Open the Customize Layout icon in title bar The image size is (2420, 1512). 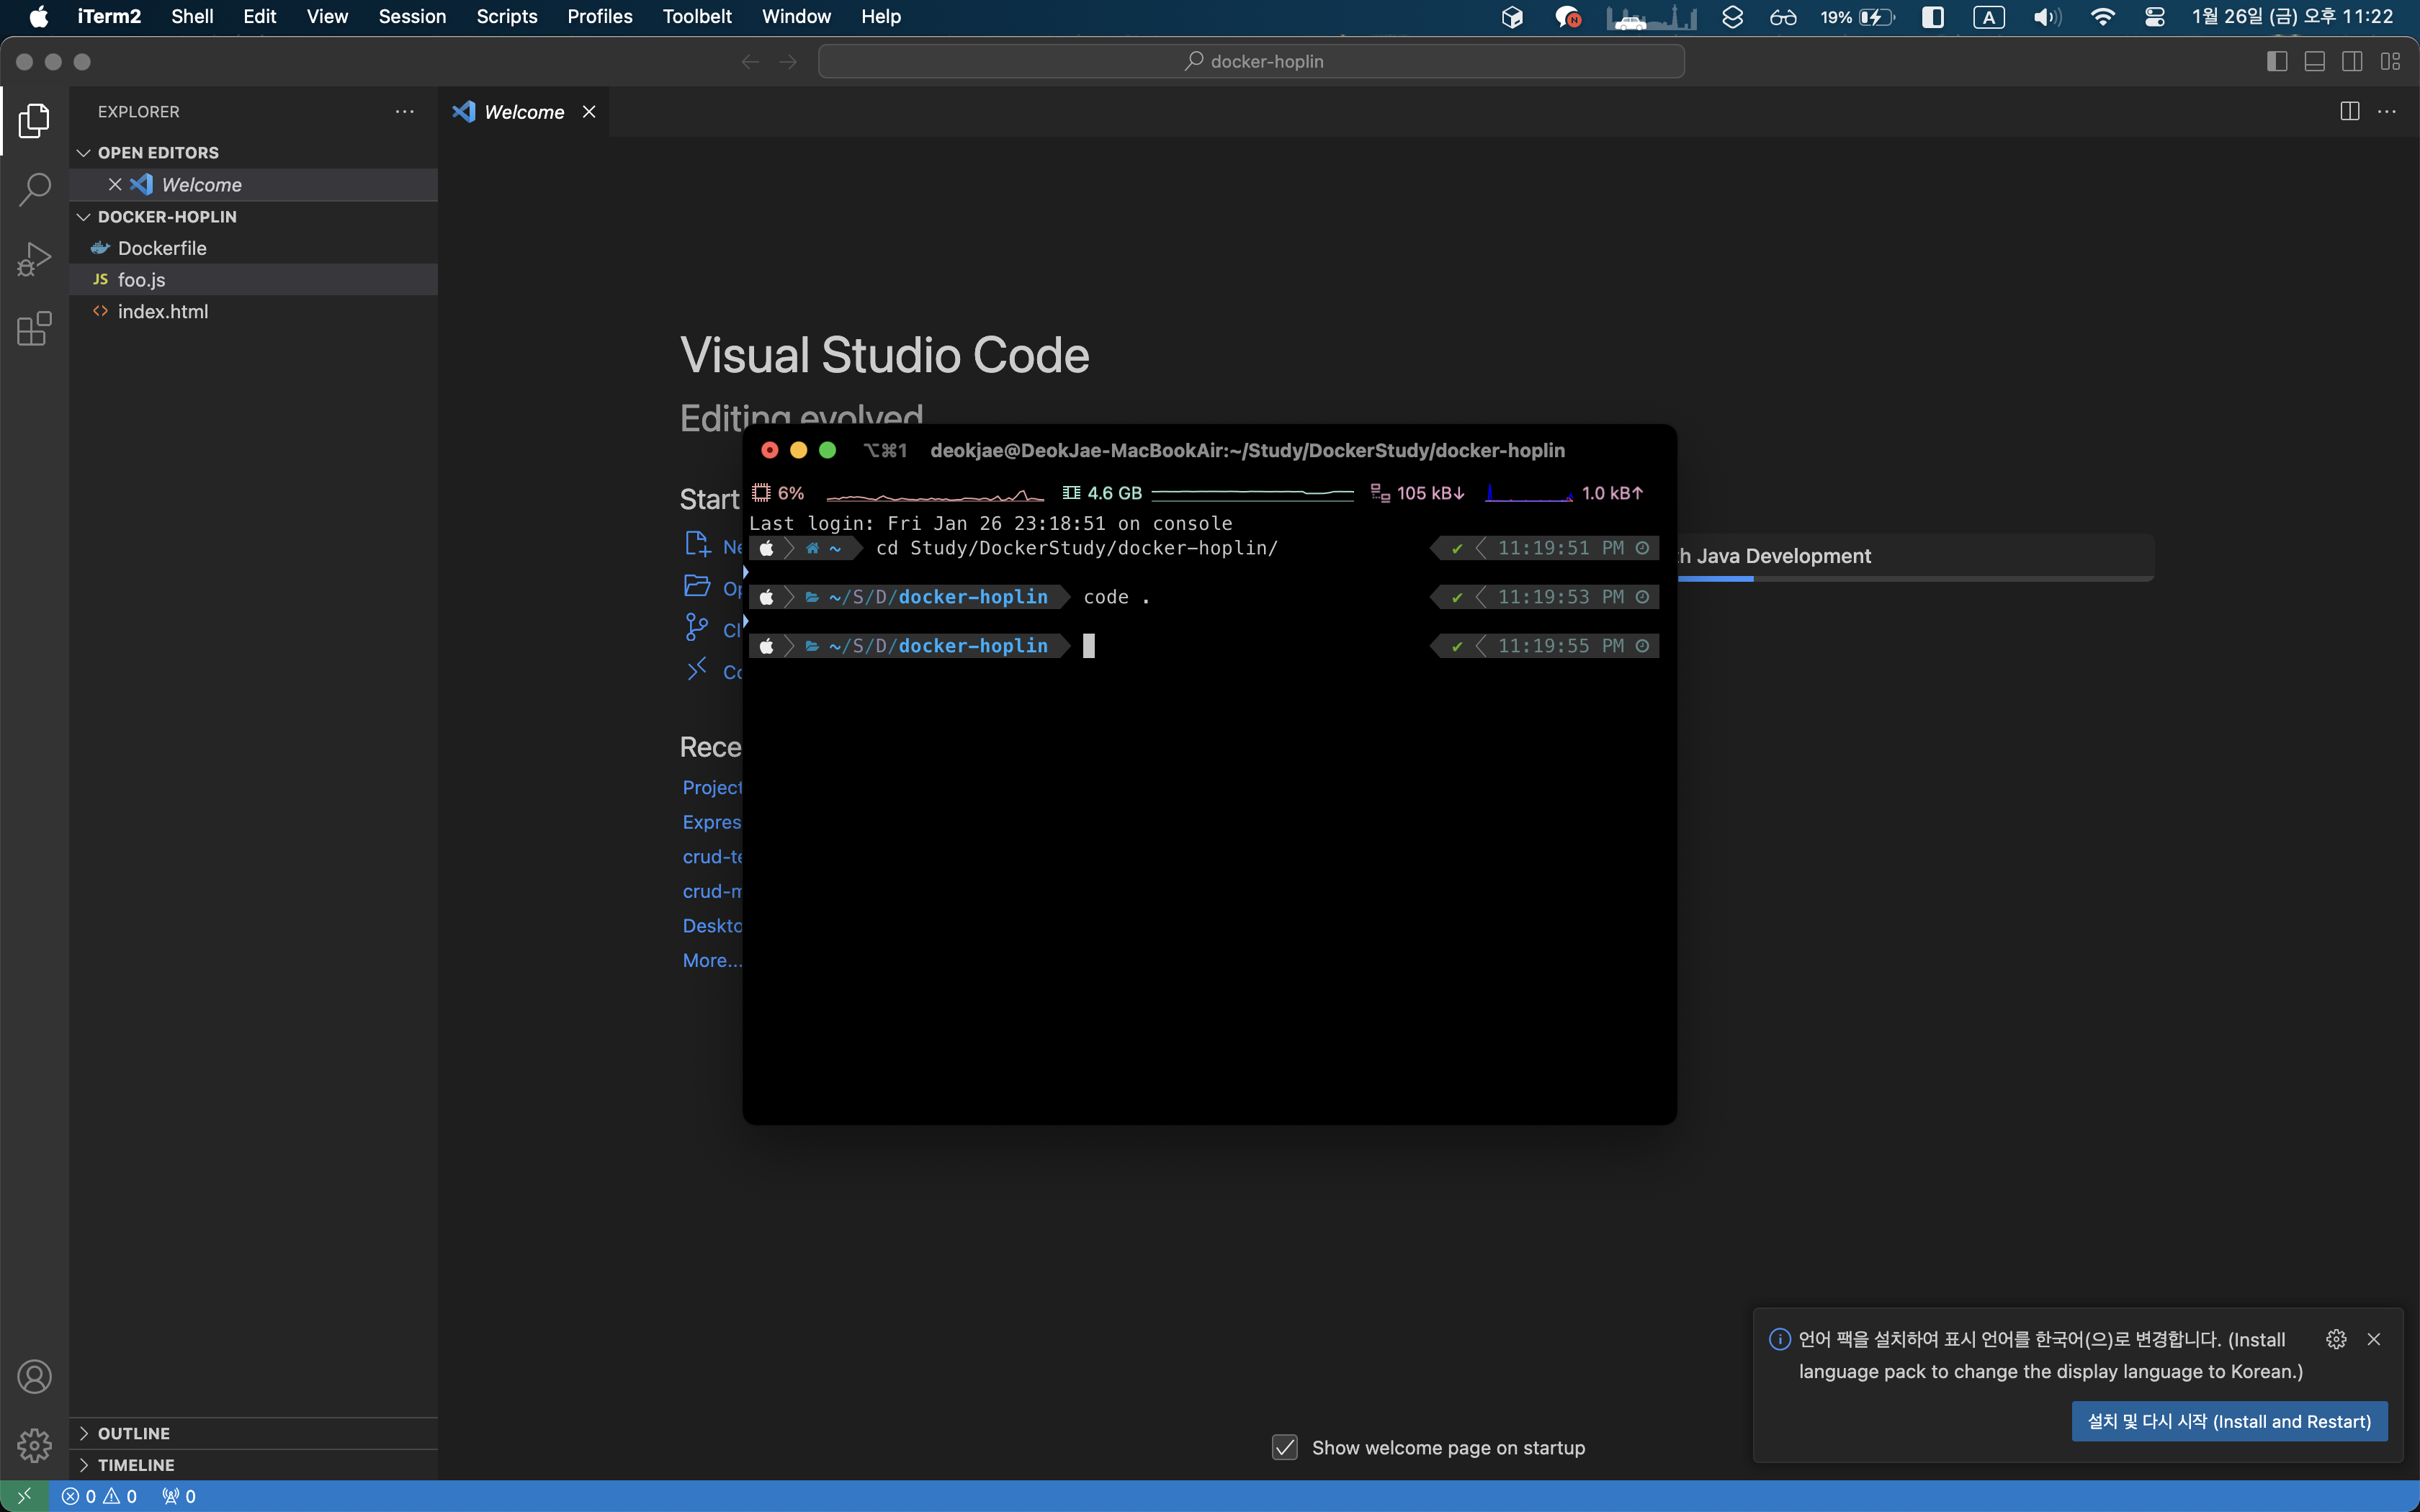[x=2390, y=62]
